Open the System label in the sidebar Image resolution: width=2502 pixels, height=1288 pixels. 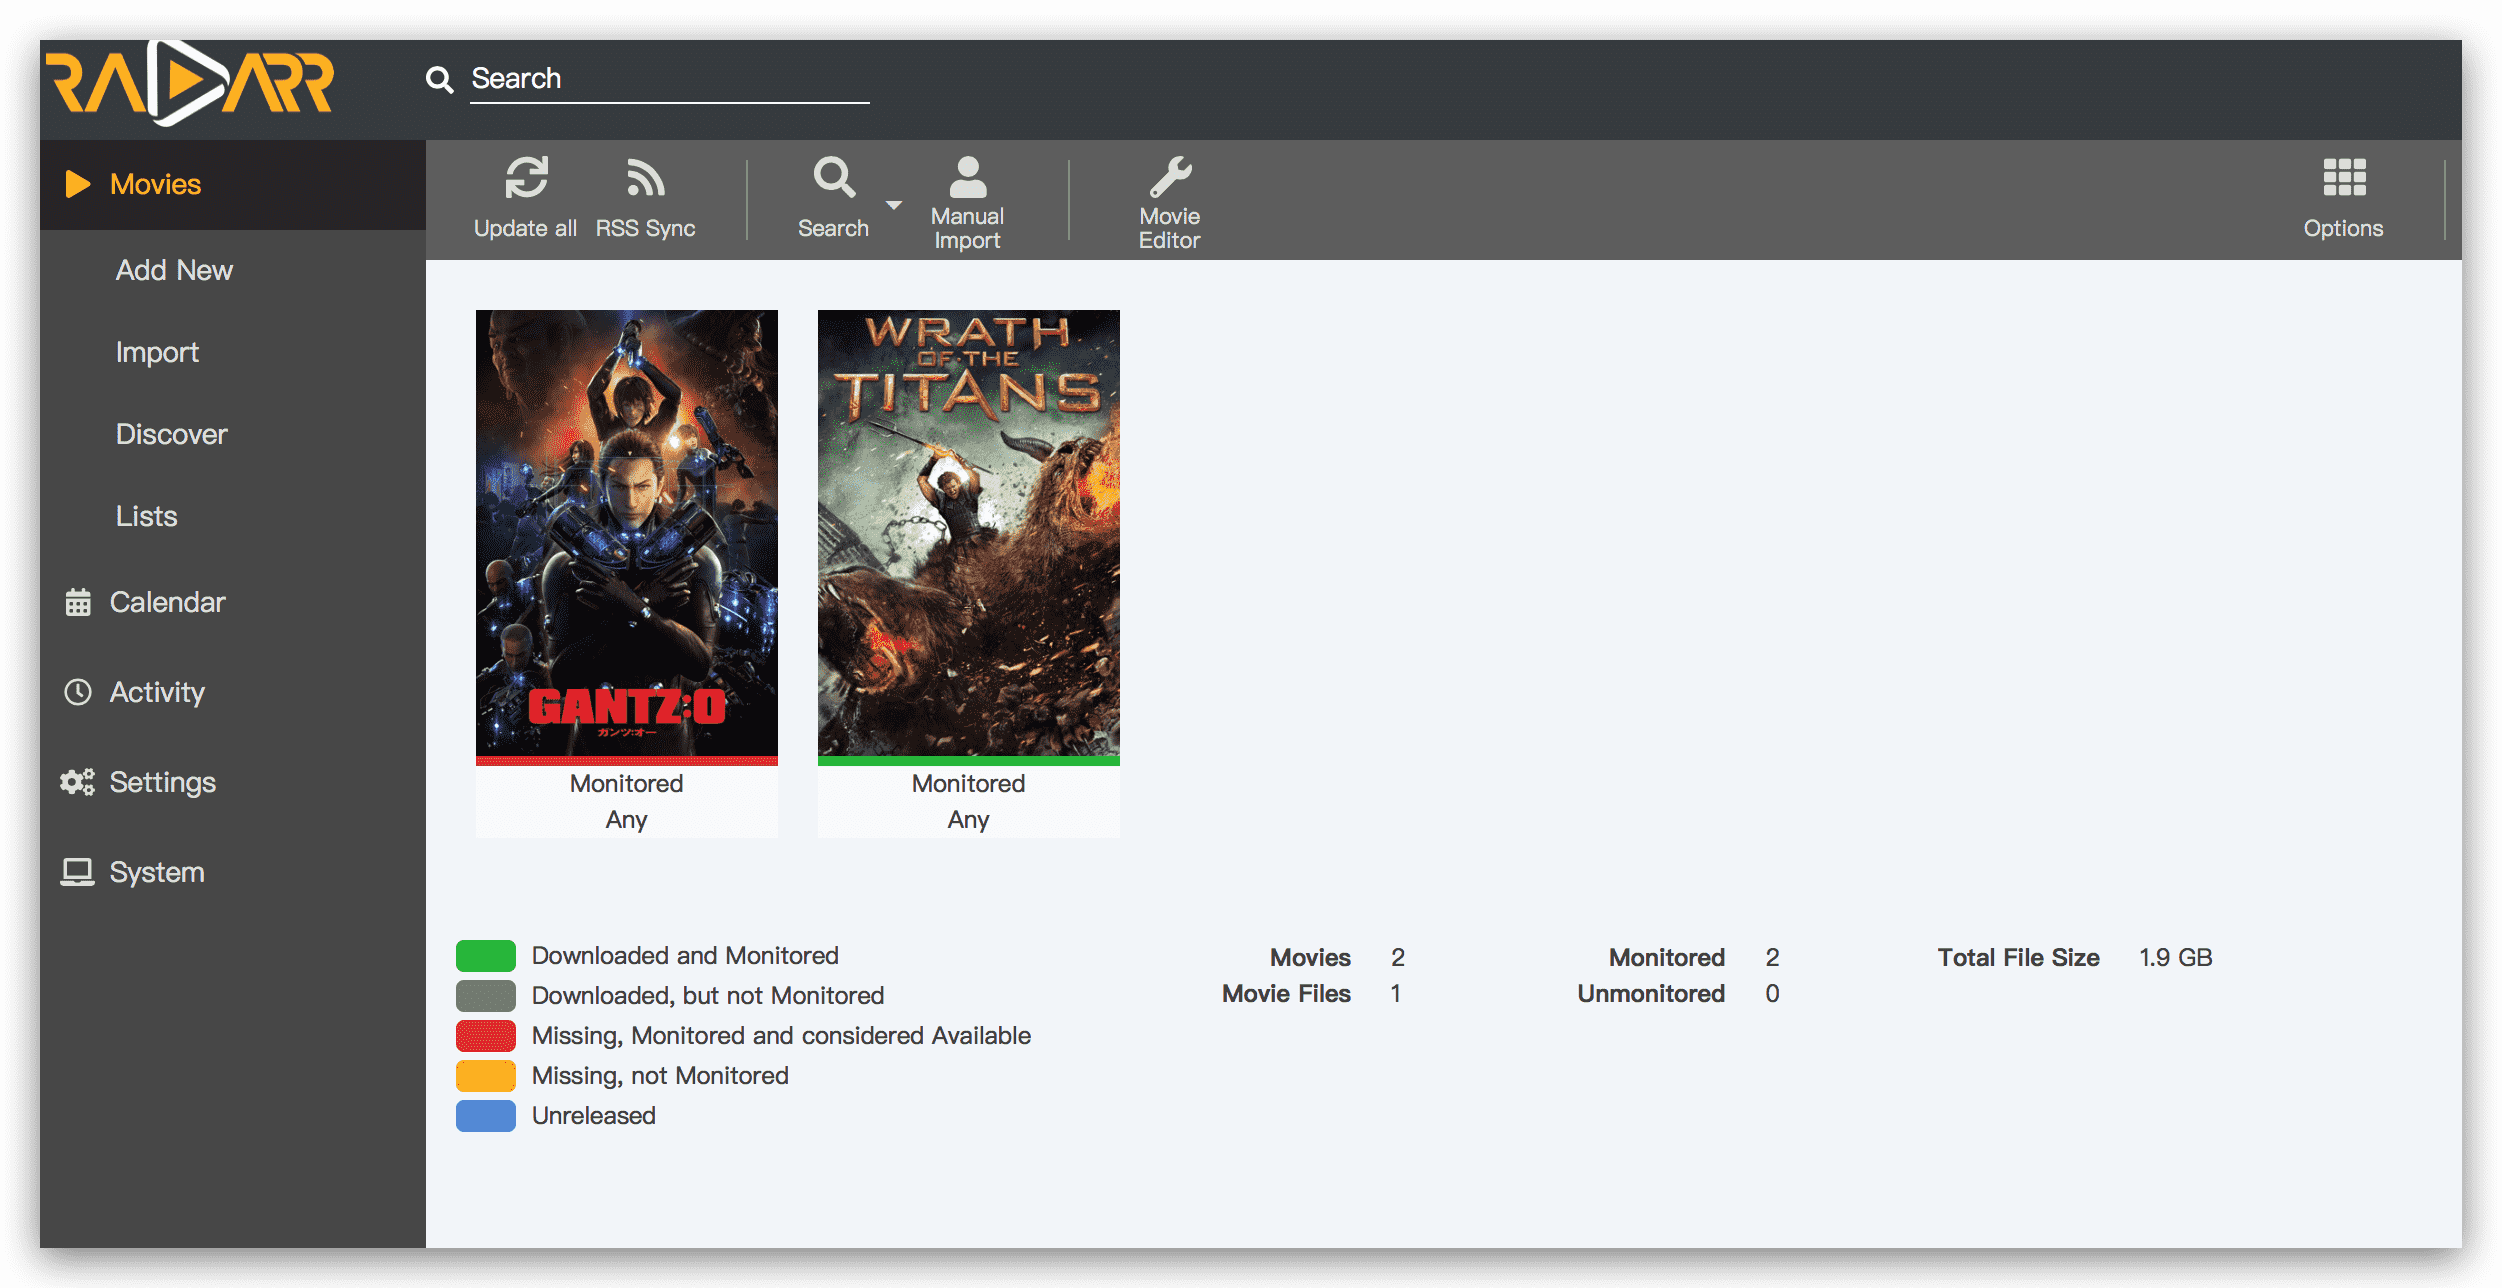click(157, 872)
